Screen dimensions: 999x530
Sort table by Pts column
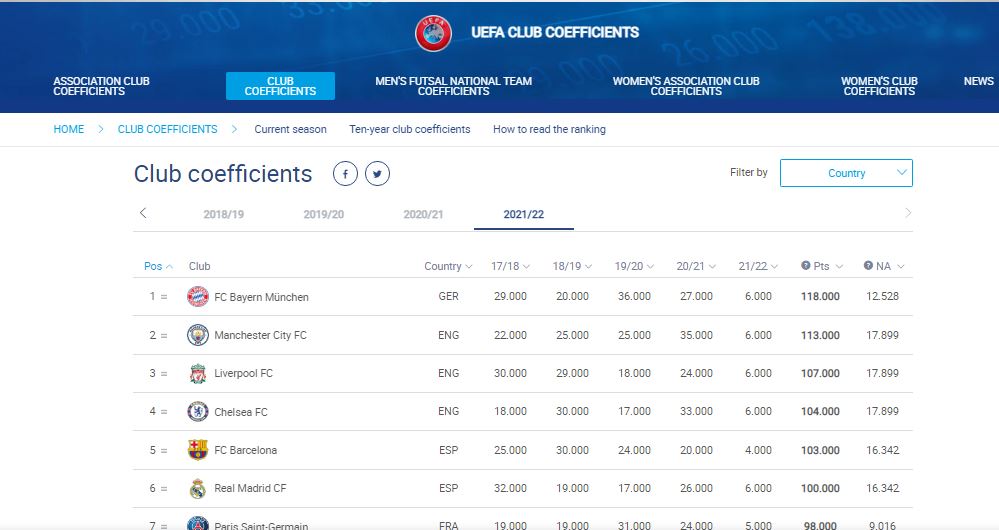828,266
